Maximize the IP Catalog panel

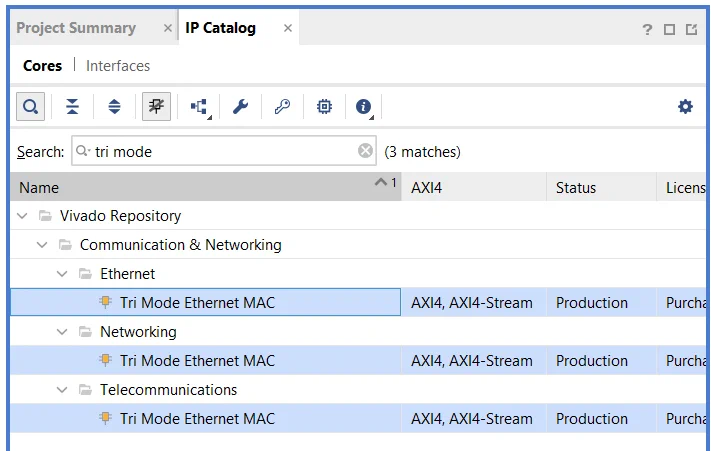[x=669, y=29]
